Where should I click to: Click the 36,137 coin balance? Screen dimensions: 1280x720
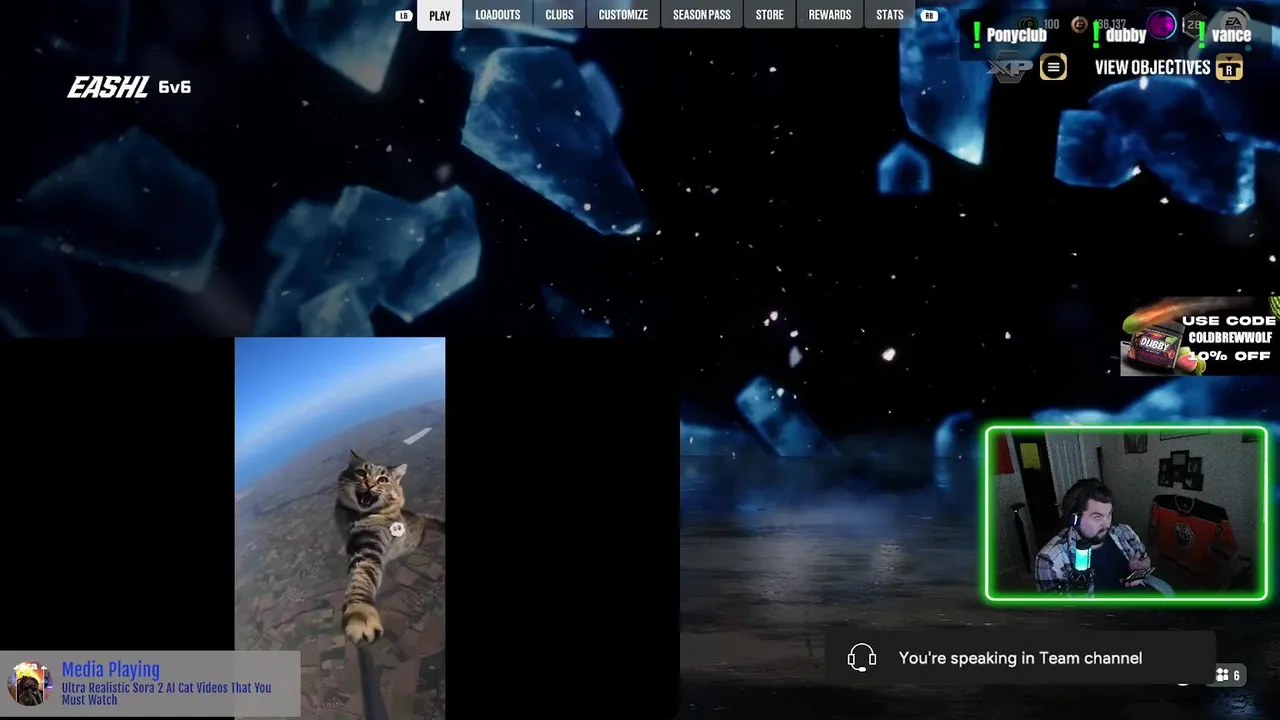[x=1110, y=24]
